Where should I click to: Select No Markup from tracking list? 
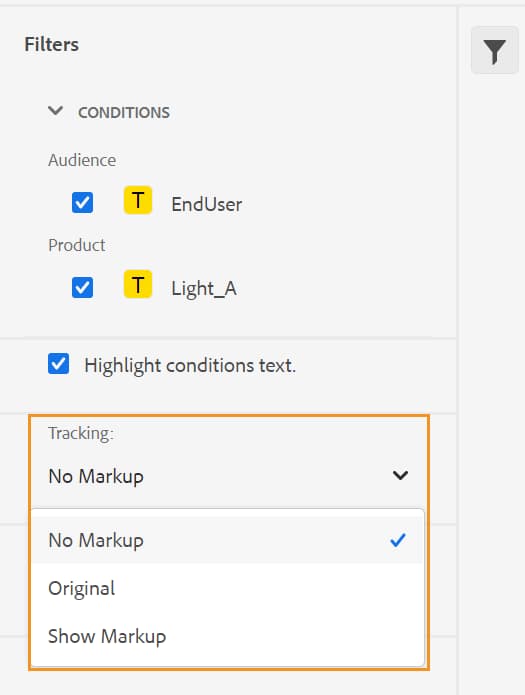pos(228,540)
